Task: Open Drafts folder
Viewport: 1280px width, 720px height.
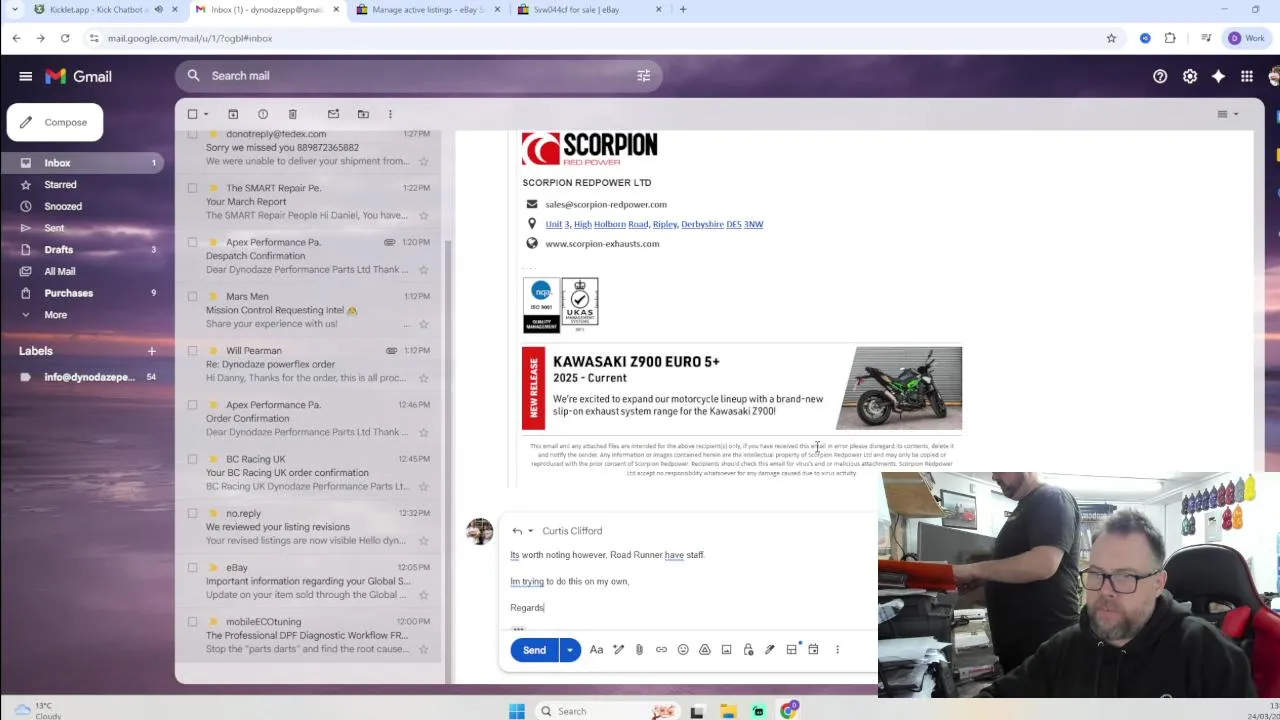Action: coord(58,250)
